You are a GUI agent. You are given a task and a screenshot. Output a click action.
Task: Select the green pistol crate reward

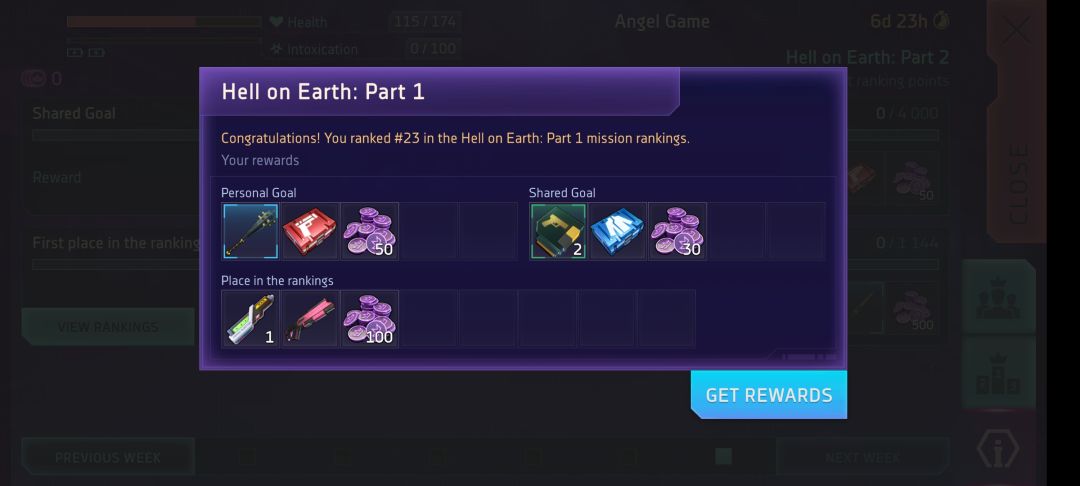558,231
